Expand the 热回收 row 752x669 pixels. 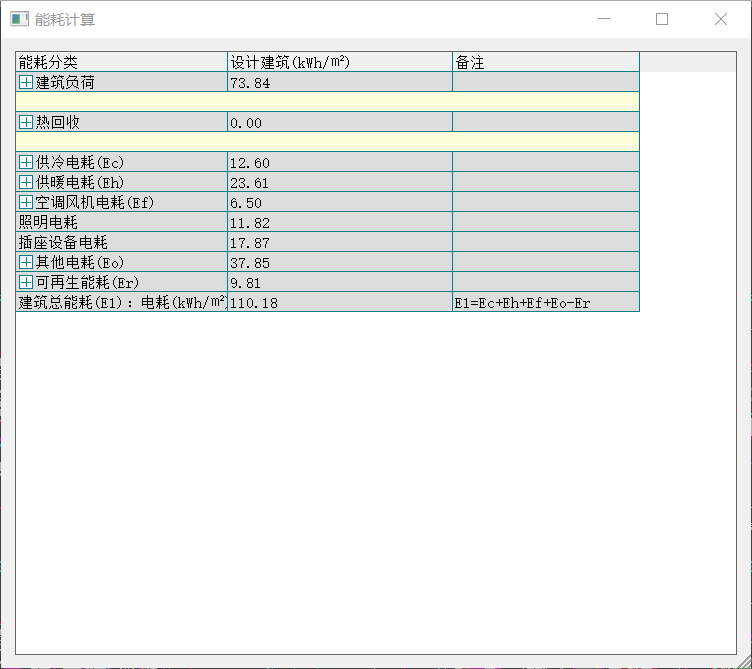tap(26, 123)
